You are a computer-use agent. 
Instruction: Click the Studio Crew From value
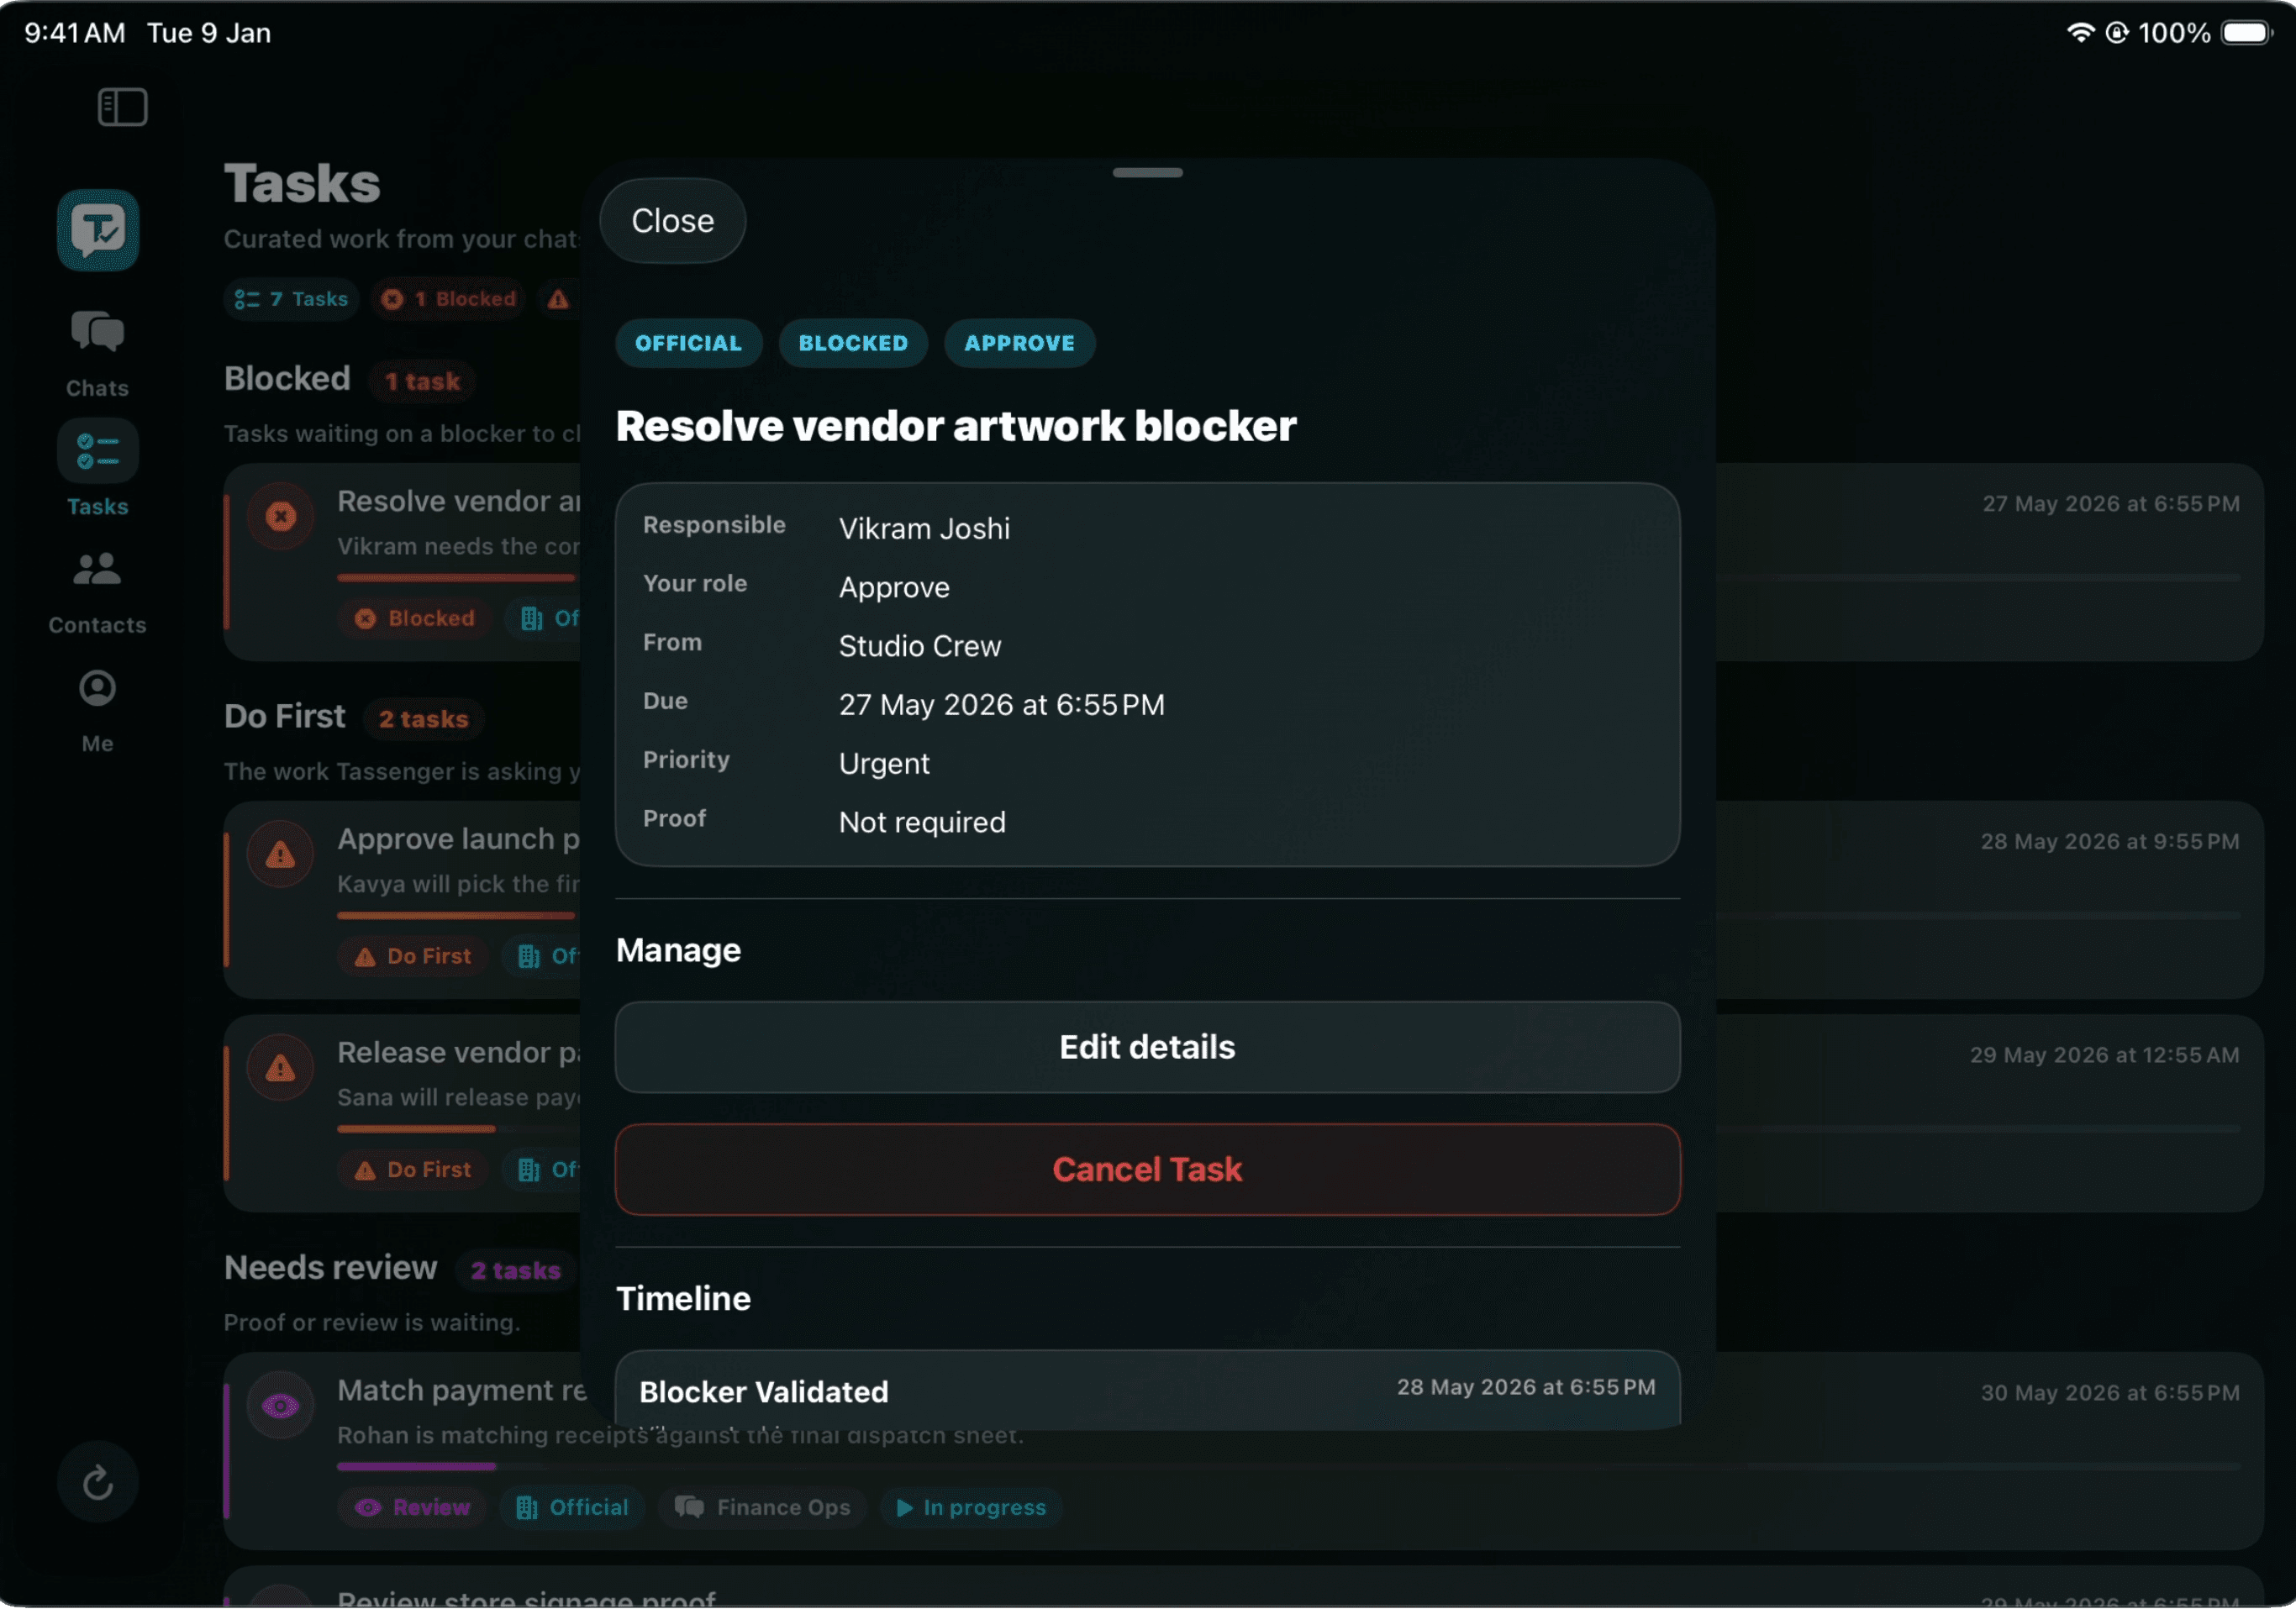[920, 646]
